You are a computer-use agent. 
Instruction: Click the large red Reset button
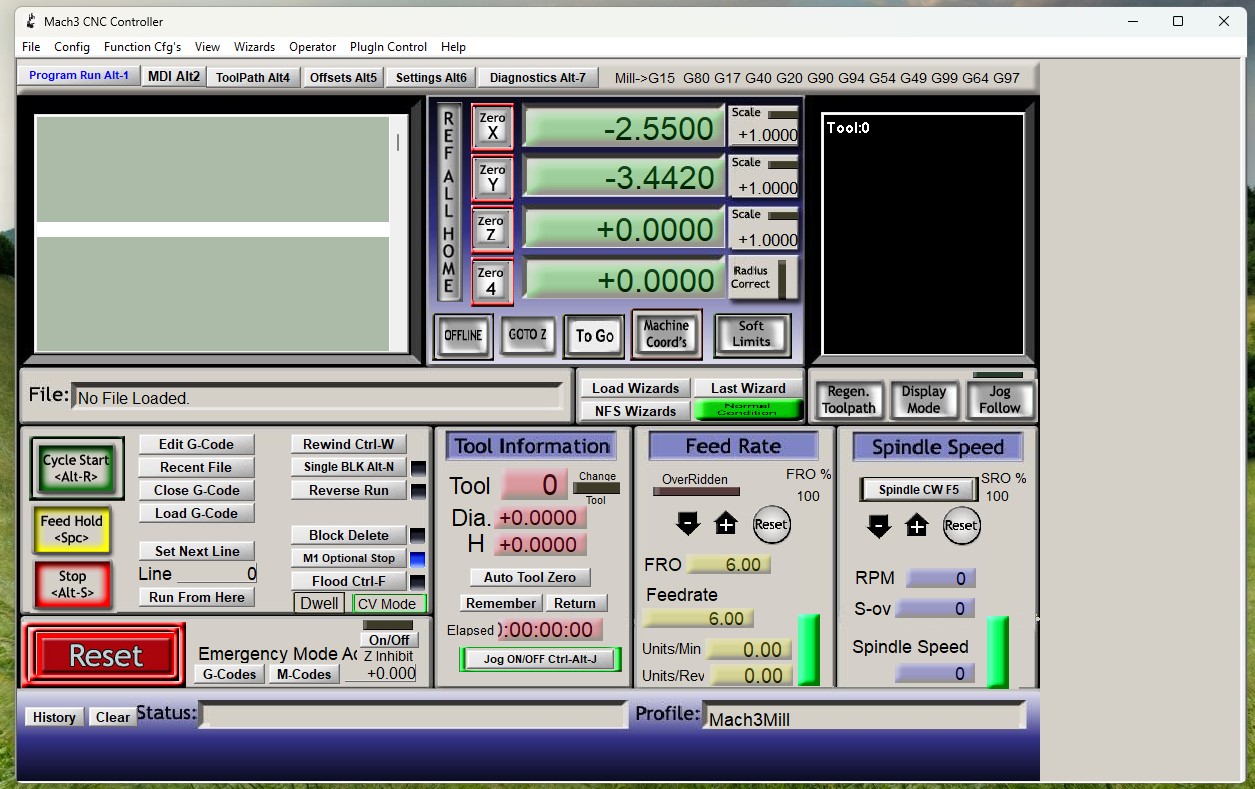[x=105, y=656]
